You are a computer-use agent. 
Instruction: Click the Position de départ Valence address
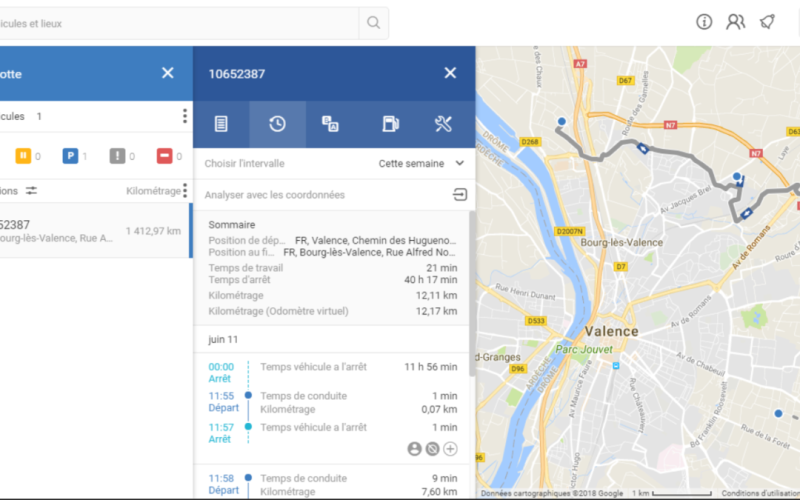pyautogui.click(x=376, y=240)
